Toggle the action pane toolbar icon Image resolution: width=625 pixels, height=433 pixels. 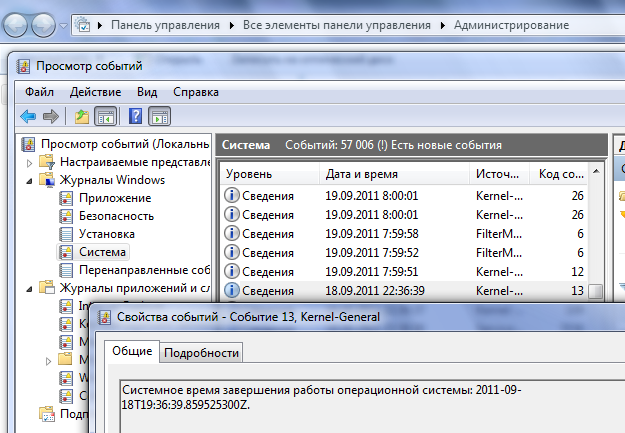pos(160,116)
